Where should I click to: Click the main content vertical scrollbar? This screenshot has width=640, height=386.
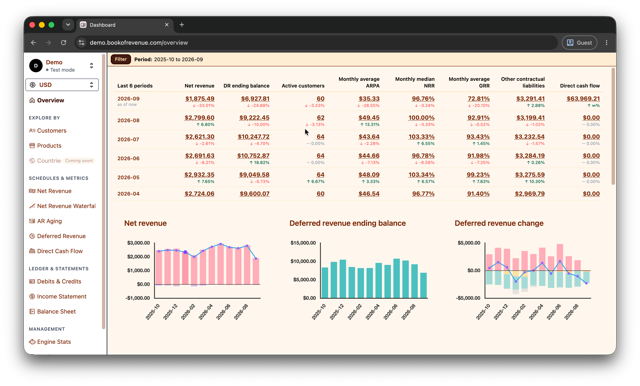coord(613,126)
